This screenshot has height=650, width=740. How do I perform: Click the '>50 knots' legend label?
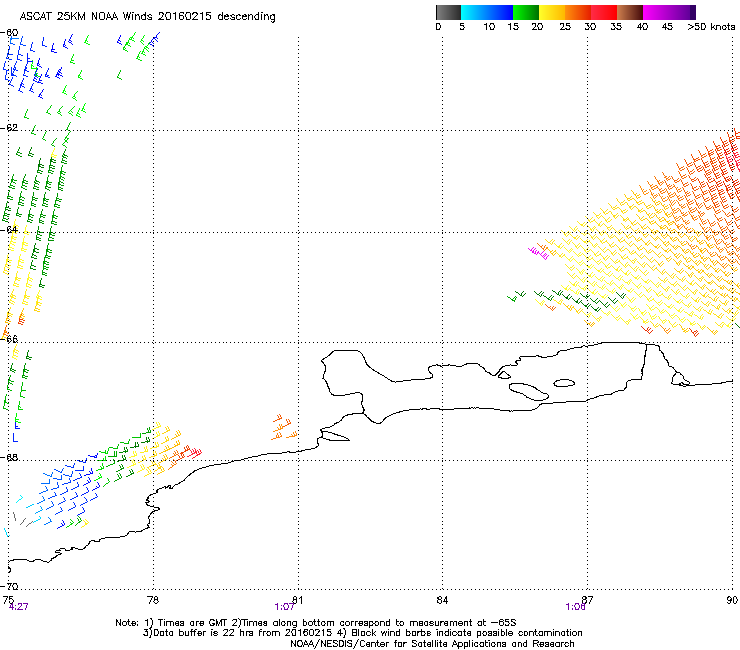click(x=711, y=27)
